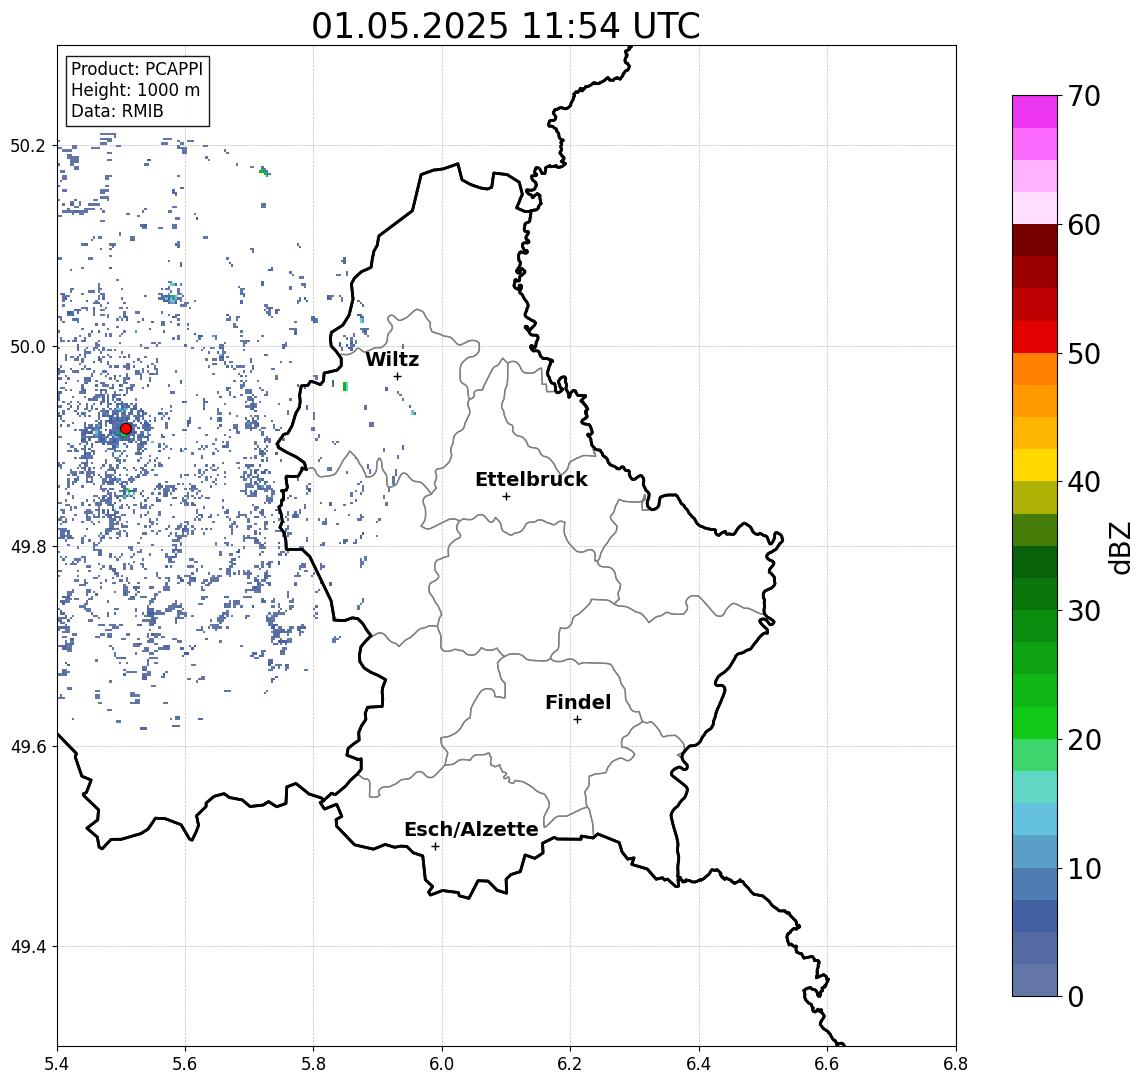Click longitude tick label 6.0
Viewport: 1145px width, 1084px height.
[442, 1064]
